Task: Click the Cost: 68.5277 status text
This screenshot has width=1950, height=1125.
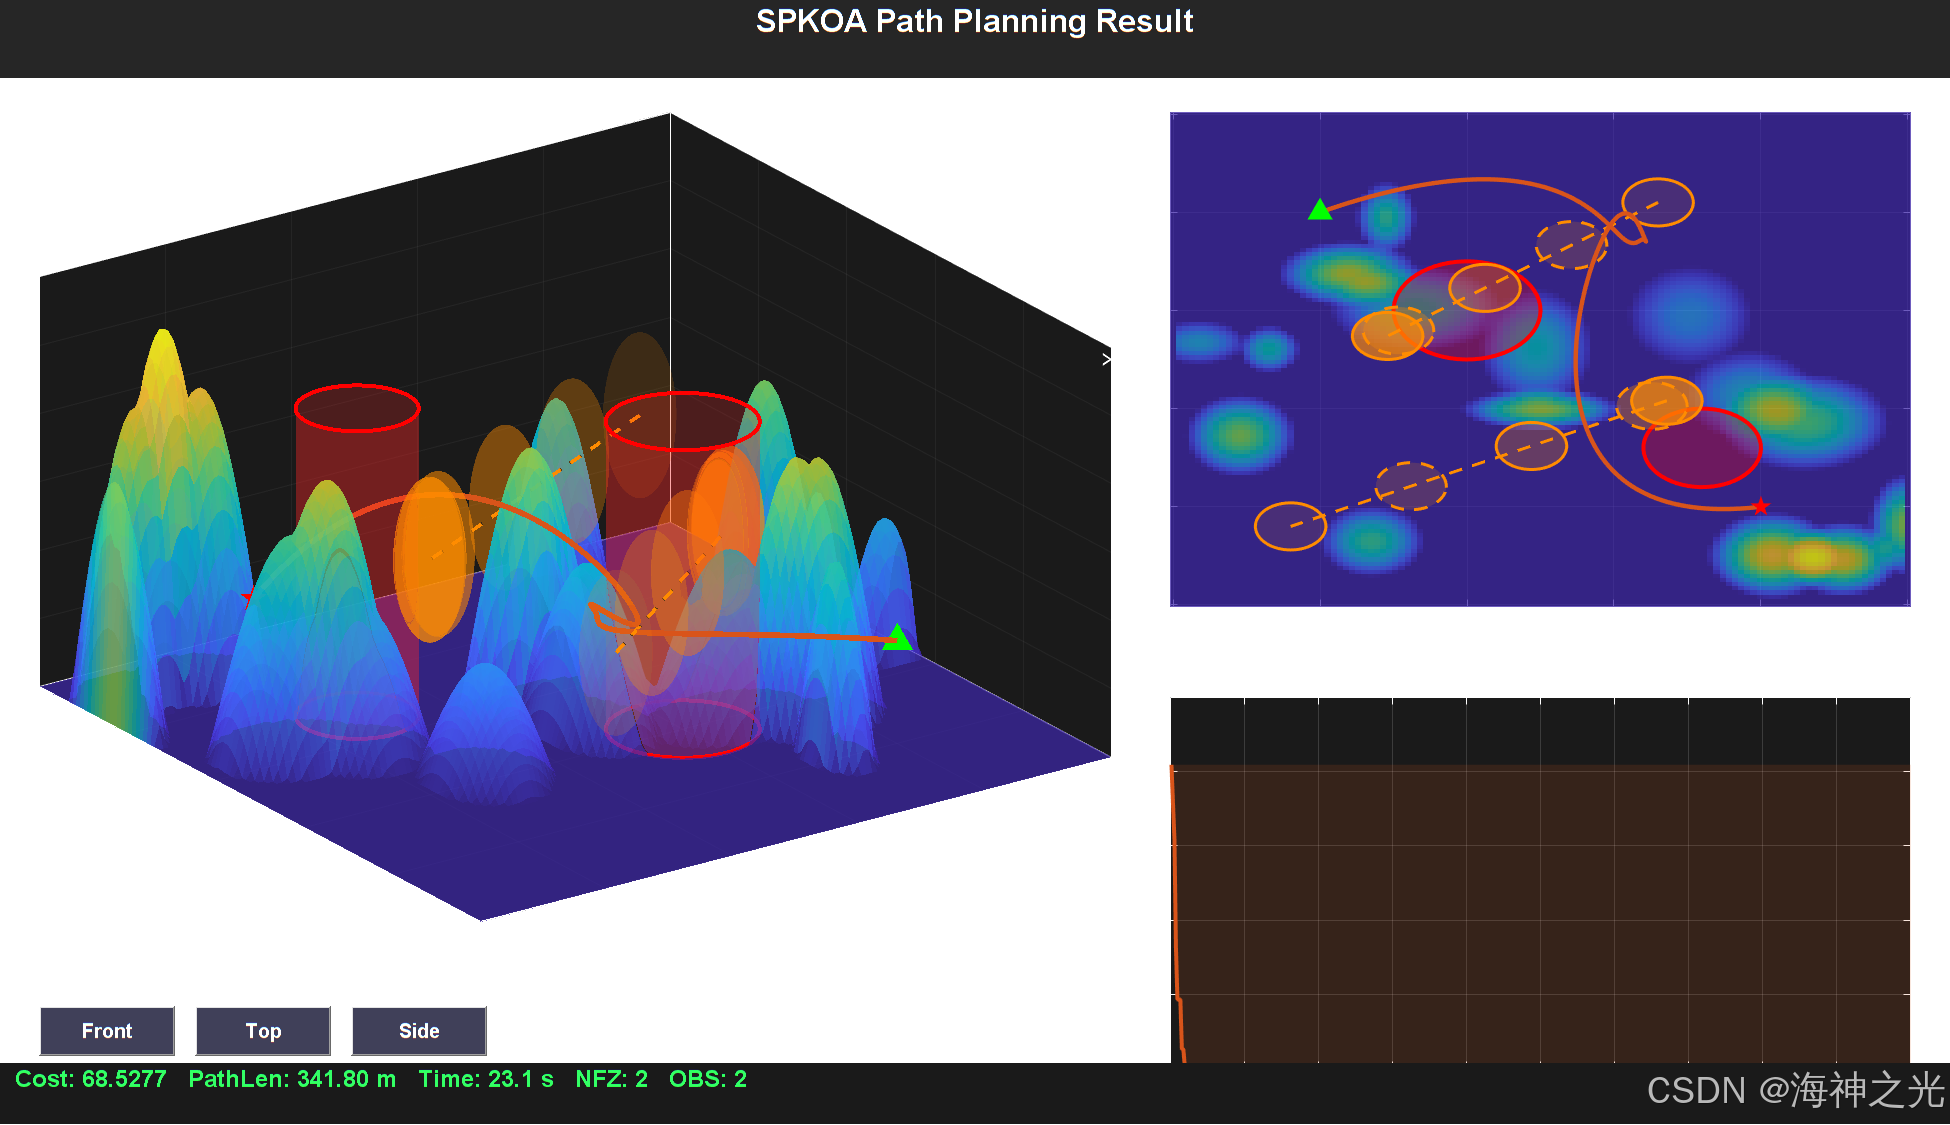Action: click(91, 1079)
